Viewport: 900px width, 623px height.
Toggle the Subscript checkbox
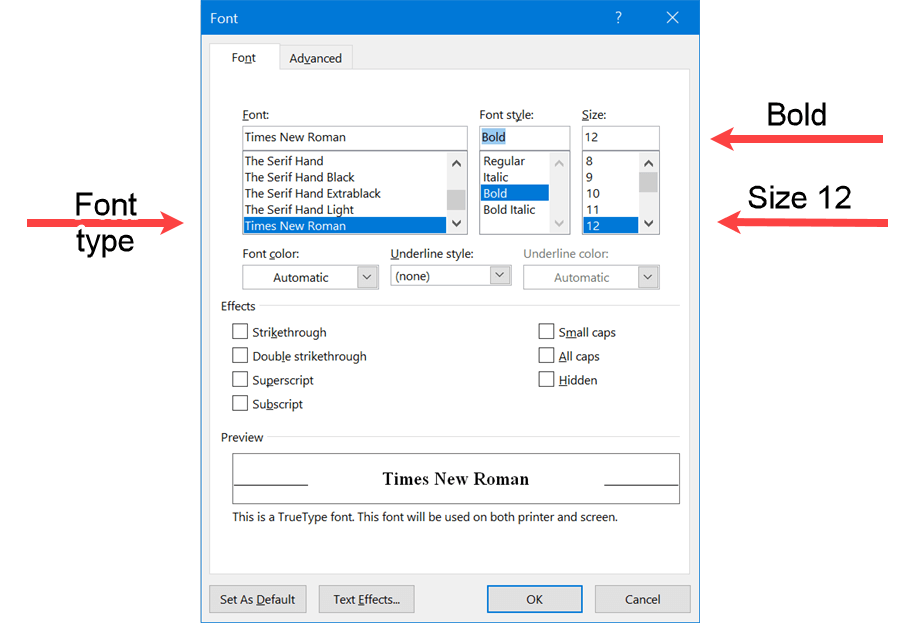[x=240, y=403]
